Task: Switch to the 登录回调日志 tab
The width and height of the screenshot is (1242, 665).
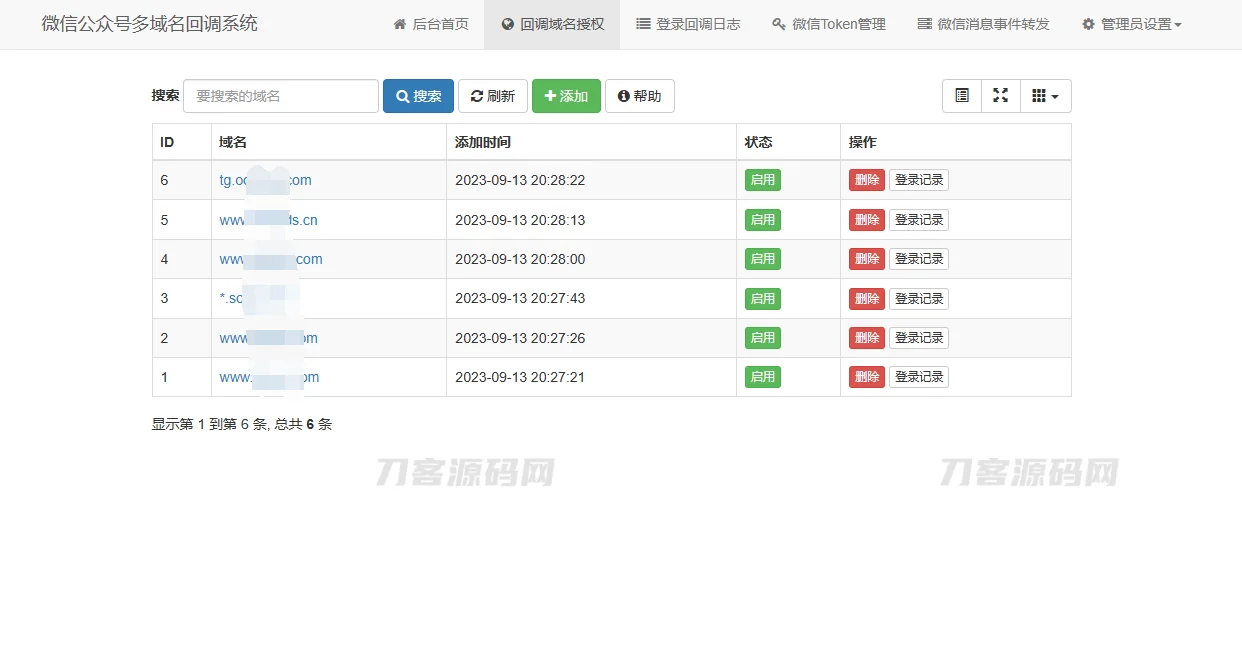Action: [x=686, y=25]
